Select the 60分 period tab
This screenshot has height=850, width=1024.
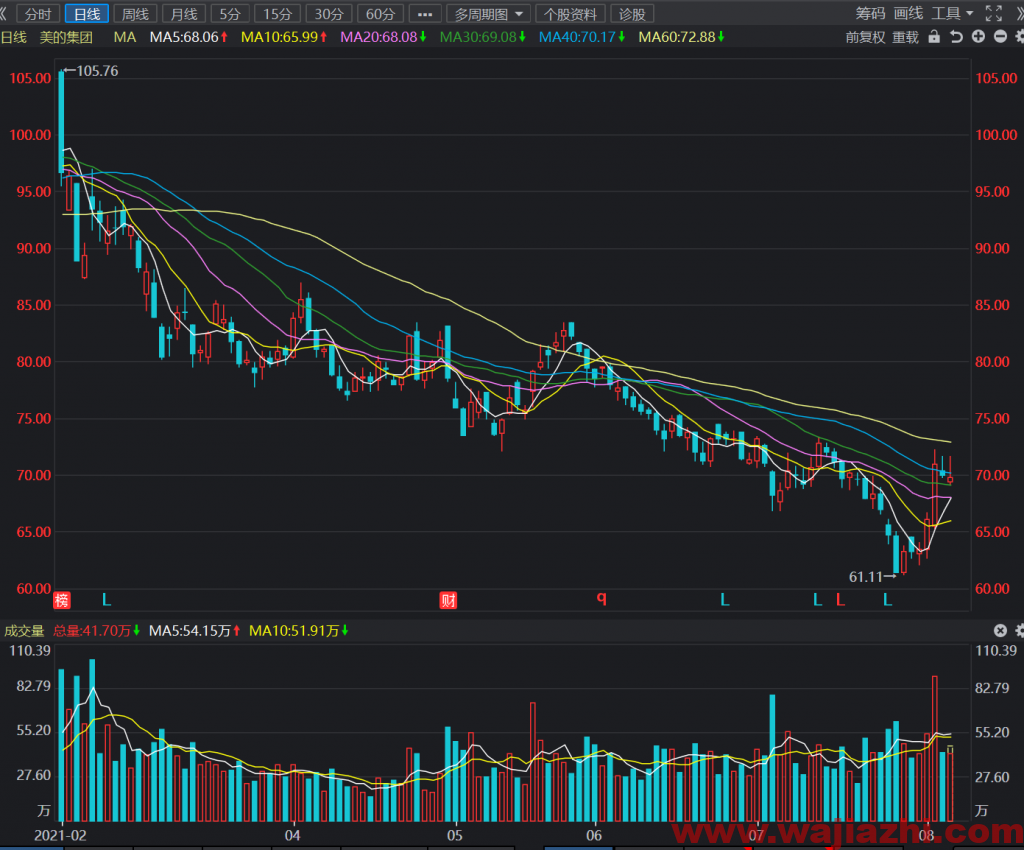[380, 14]
